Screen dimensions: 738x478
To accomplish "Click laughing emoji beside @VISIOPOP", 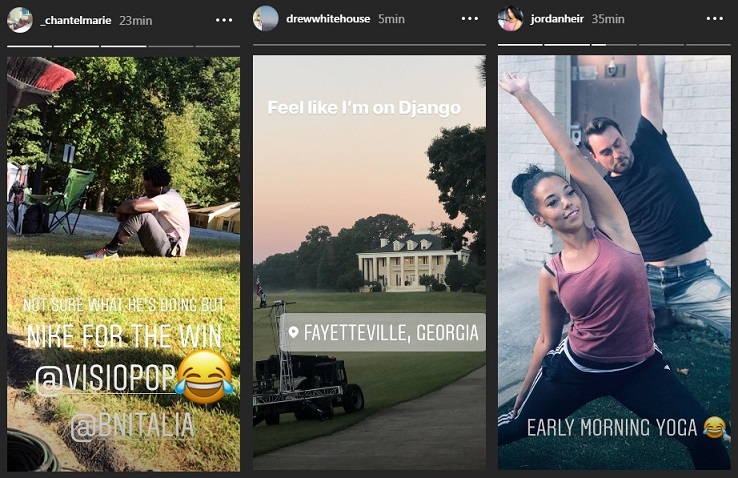I will (205, 377).
